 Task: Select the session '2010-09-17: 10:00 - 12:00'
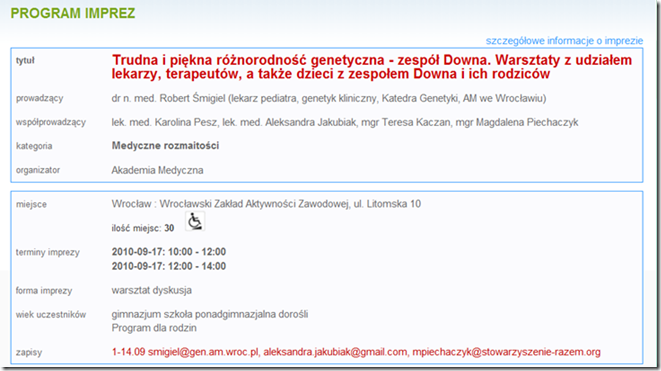(169, 252)
